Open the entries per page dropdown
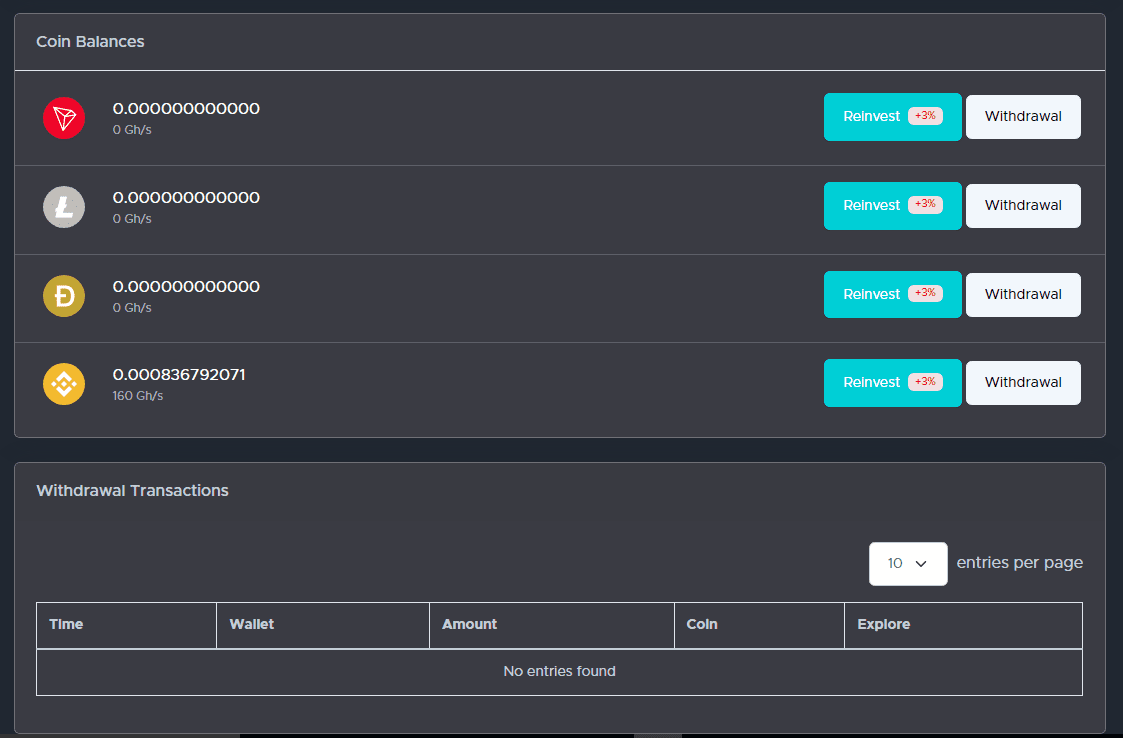This screenshot has height=738, width=1123. pos(908,564)
